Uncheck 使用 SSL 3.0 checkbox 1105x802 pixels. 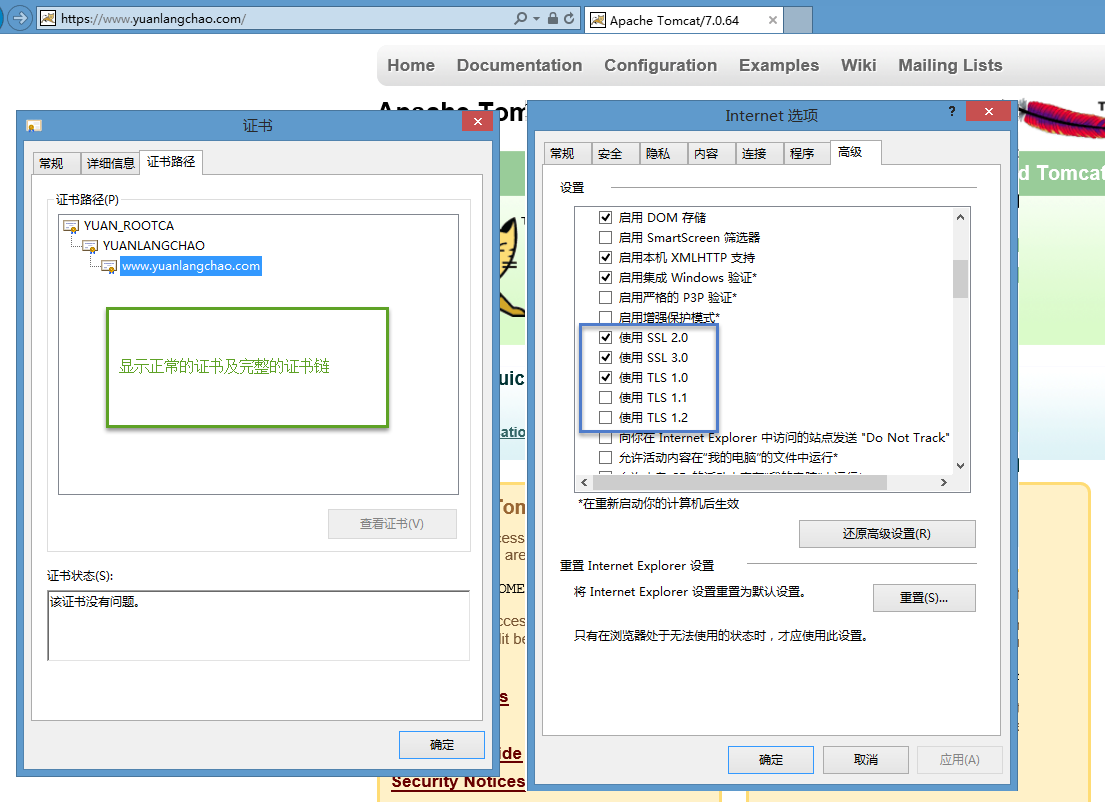[605, 357]
